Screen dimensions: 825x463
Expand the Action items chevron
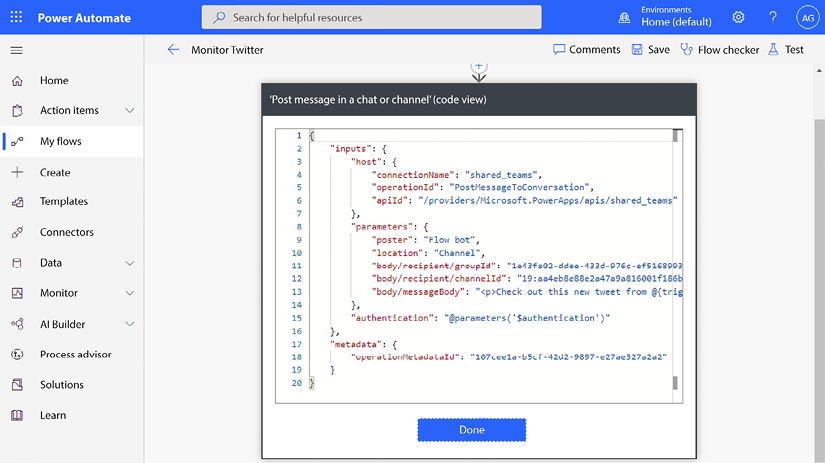[x=129, y=110]
